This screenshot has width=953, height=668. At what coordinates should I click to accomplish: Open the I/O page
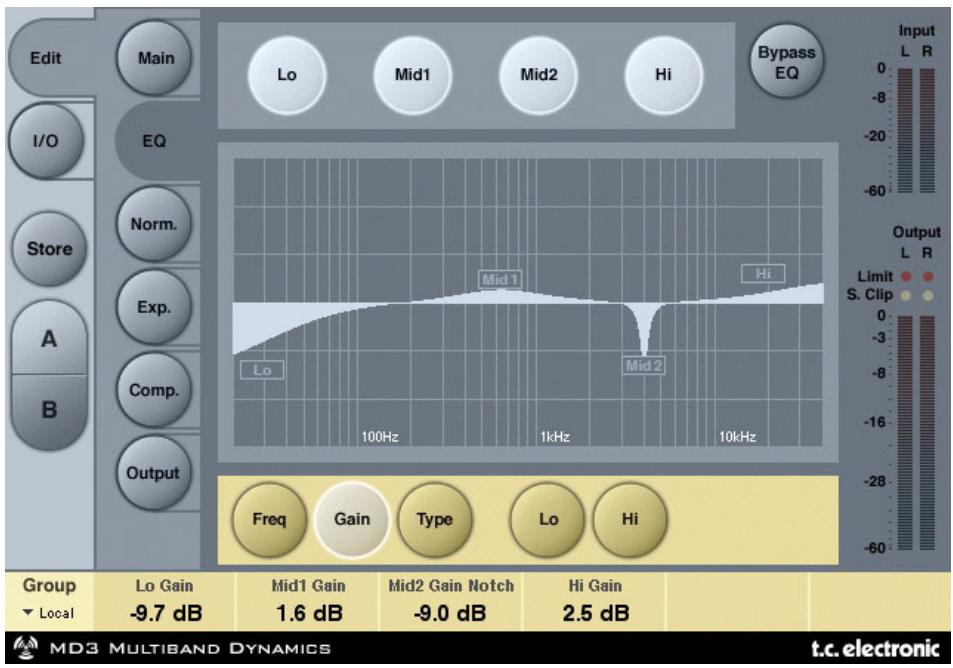pyautogui.click(x=46, y=140)
